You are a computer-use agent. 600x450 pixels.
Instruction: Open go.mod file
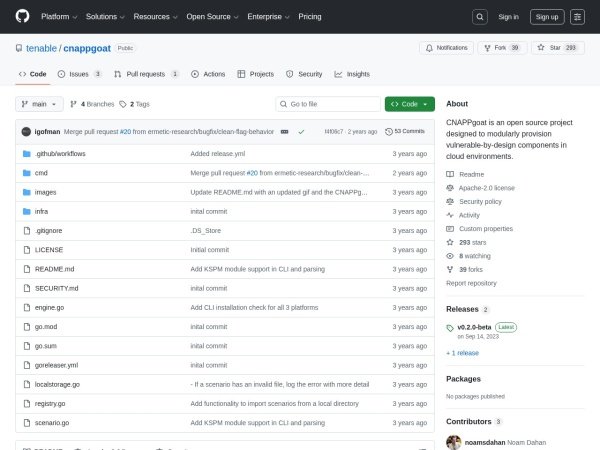(46, 327)
